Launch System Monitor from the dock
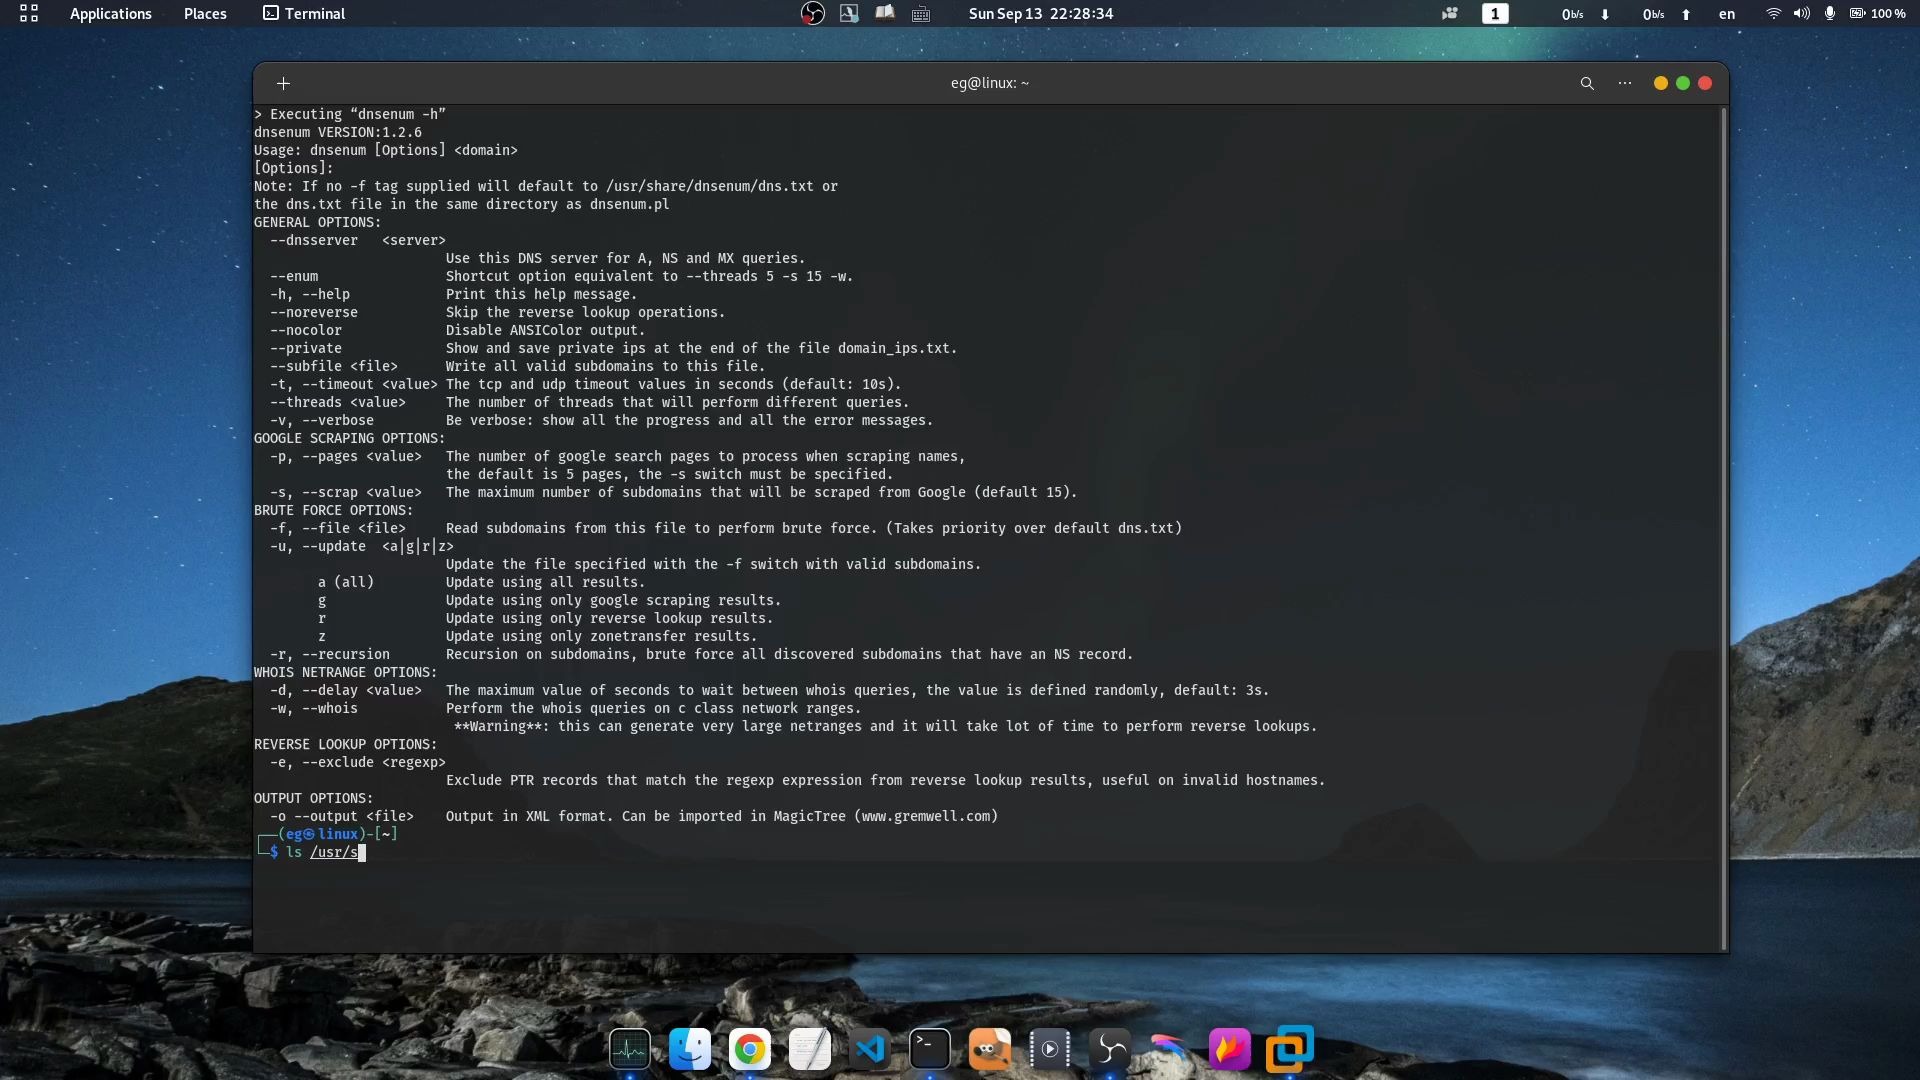This screenshot has height=1080, width=1920. (630, 1049)
